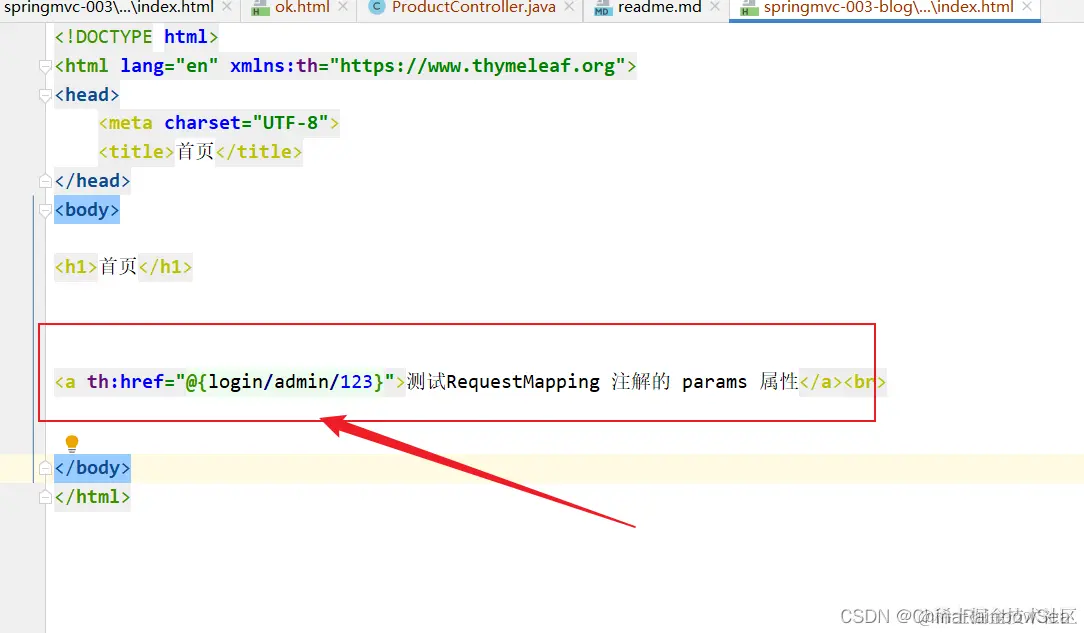Collapse the html tag fold marker
This screenshot has width=1084, height=633.
tap(45, 66)
